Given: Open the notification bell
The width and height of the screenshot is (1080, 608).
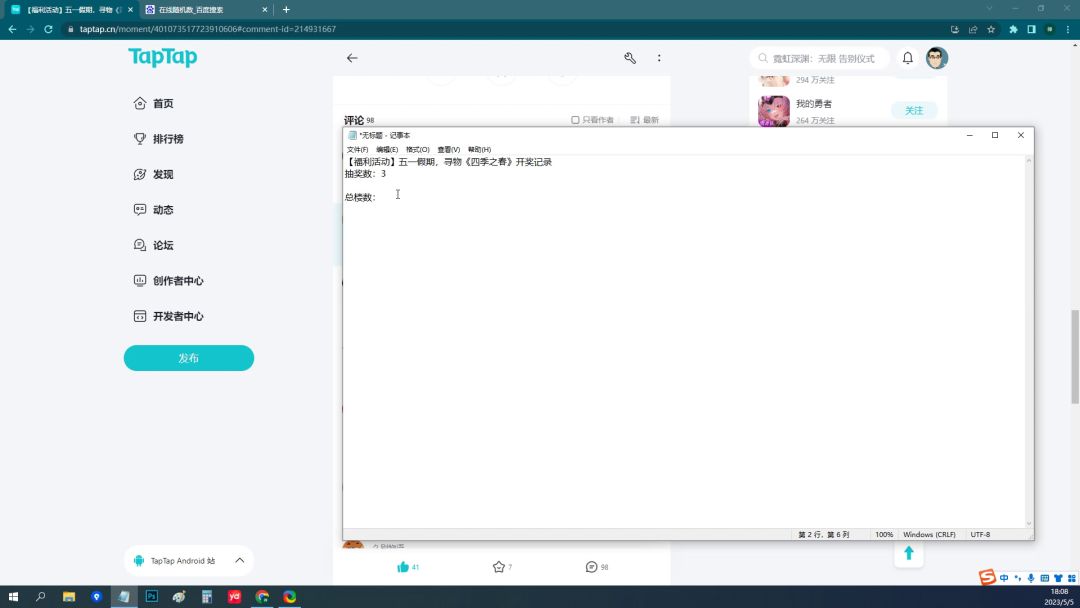Looking at the screenshot, I should tap(908, 58).
